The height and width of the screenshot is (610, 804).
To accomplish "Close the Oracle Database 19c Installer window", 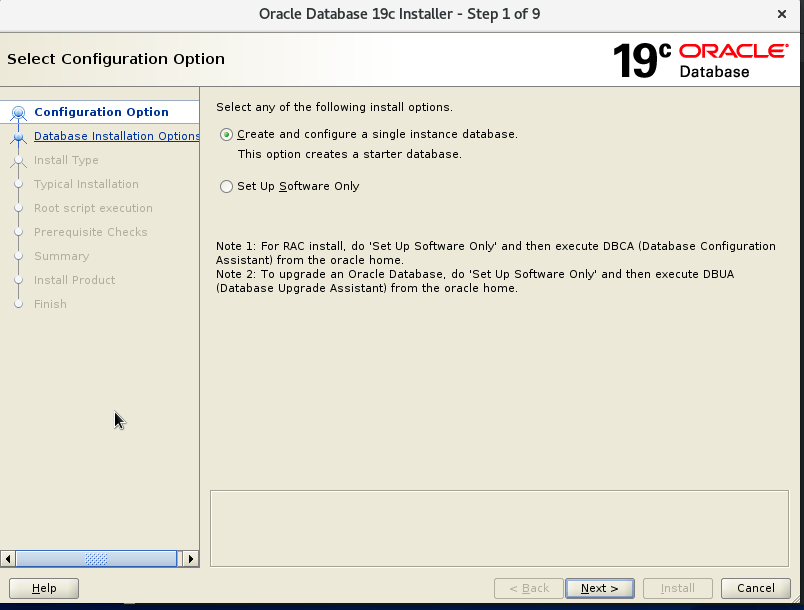I will (781, 14).
